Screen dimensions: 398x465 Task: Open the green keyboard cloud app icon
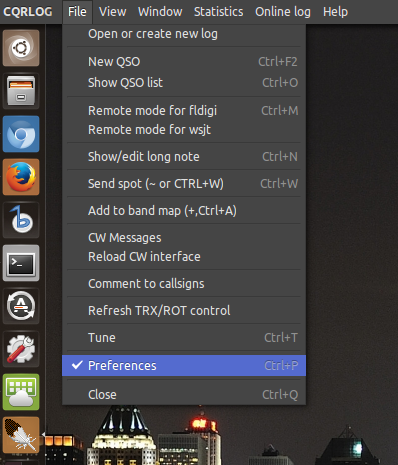pyautogui.click(x=21, y=392)
